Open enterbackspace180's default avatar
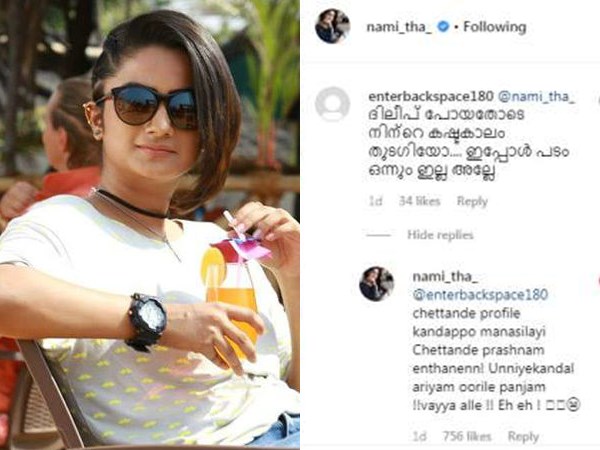 pyautogui.click(x=332, y=104)
